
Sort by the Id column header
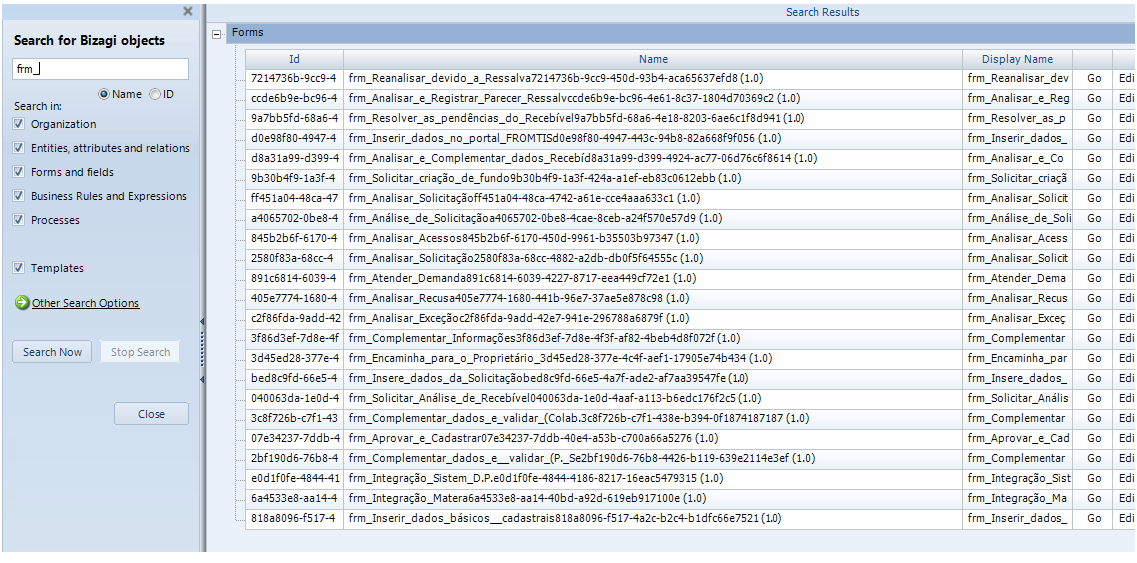(x=294, y=59)
